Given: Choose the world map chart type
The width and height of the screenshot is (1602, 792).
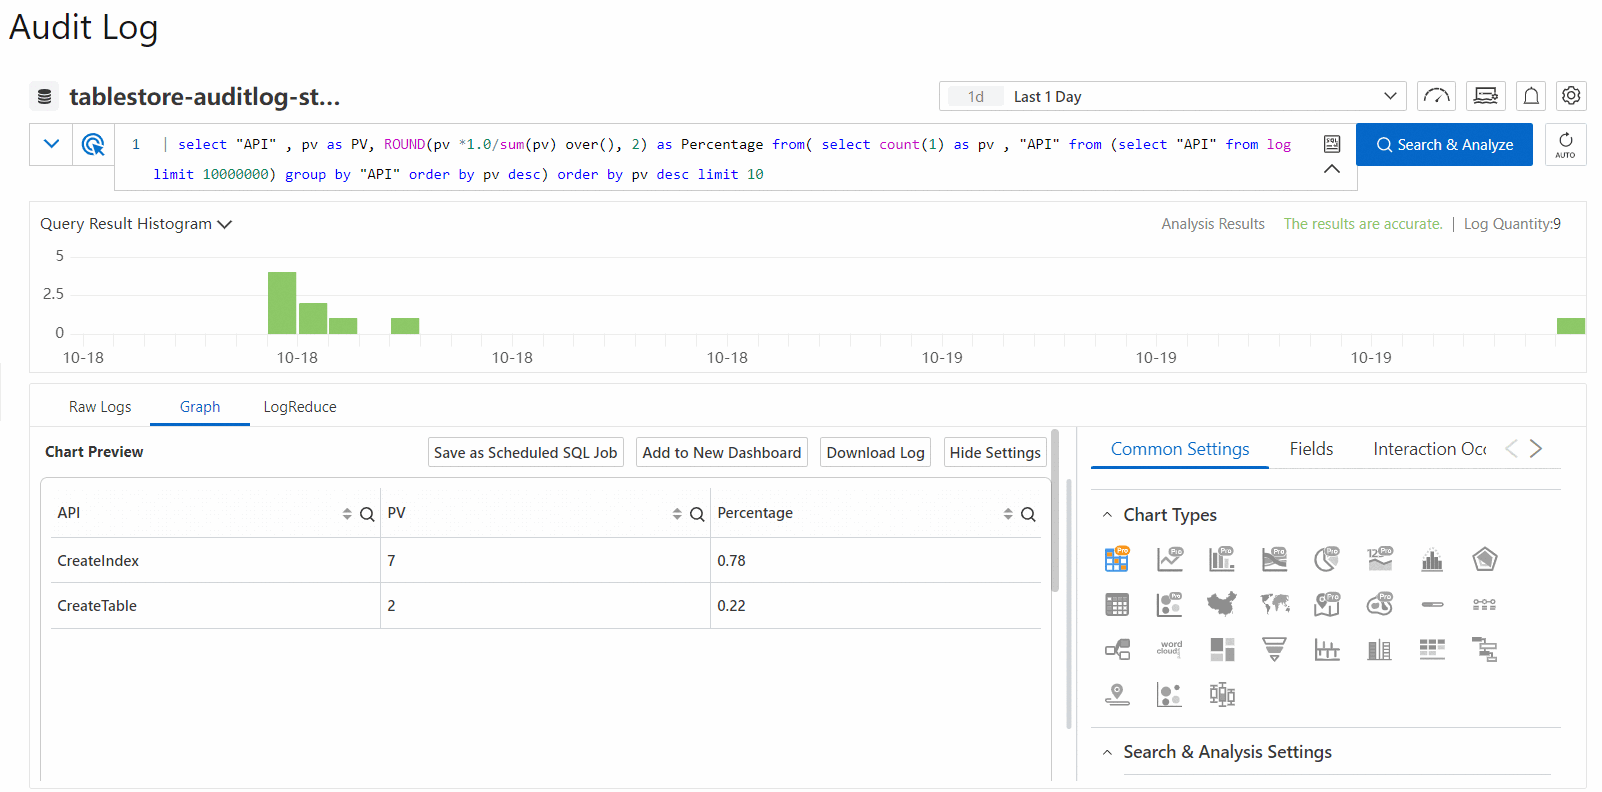Looking at the screenshot, I should click(1275, 604).
